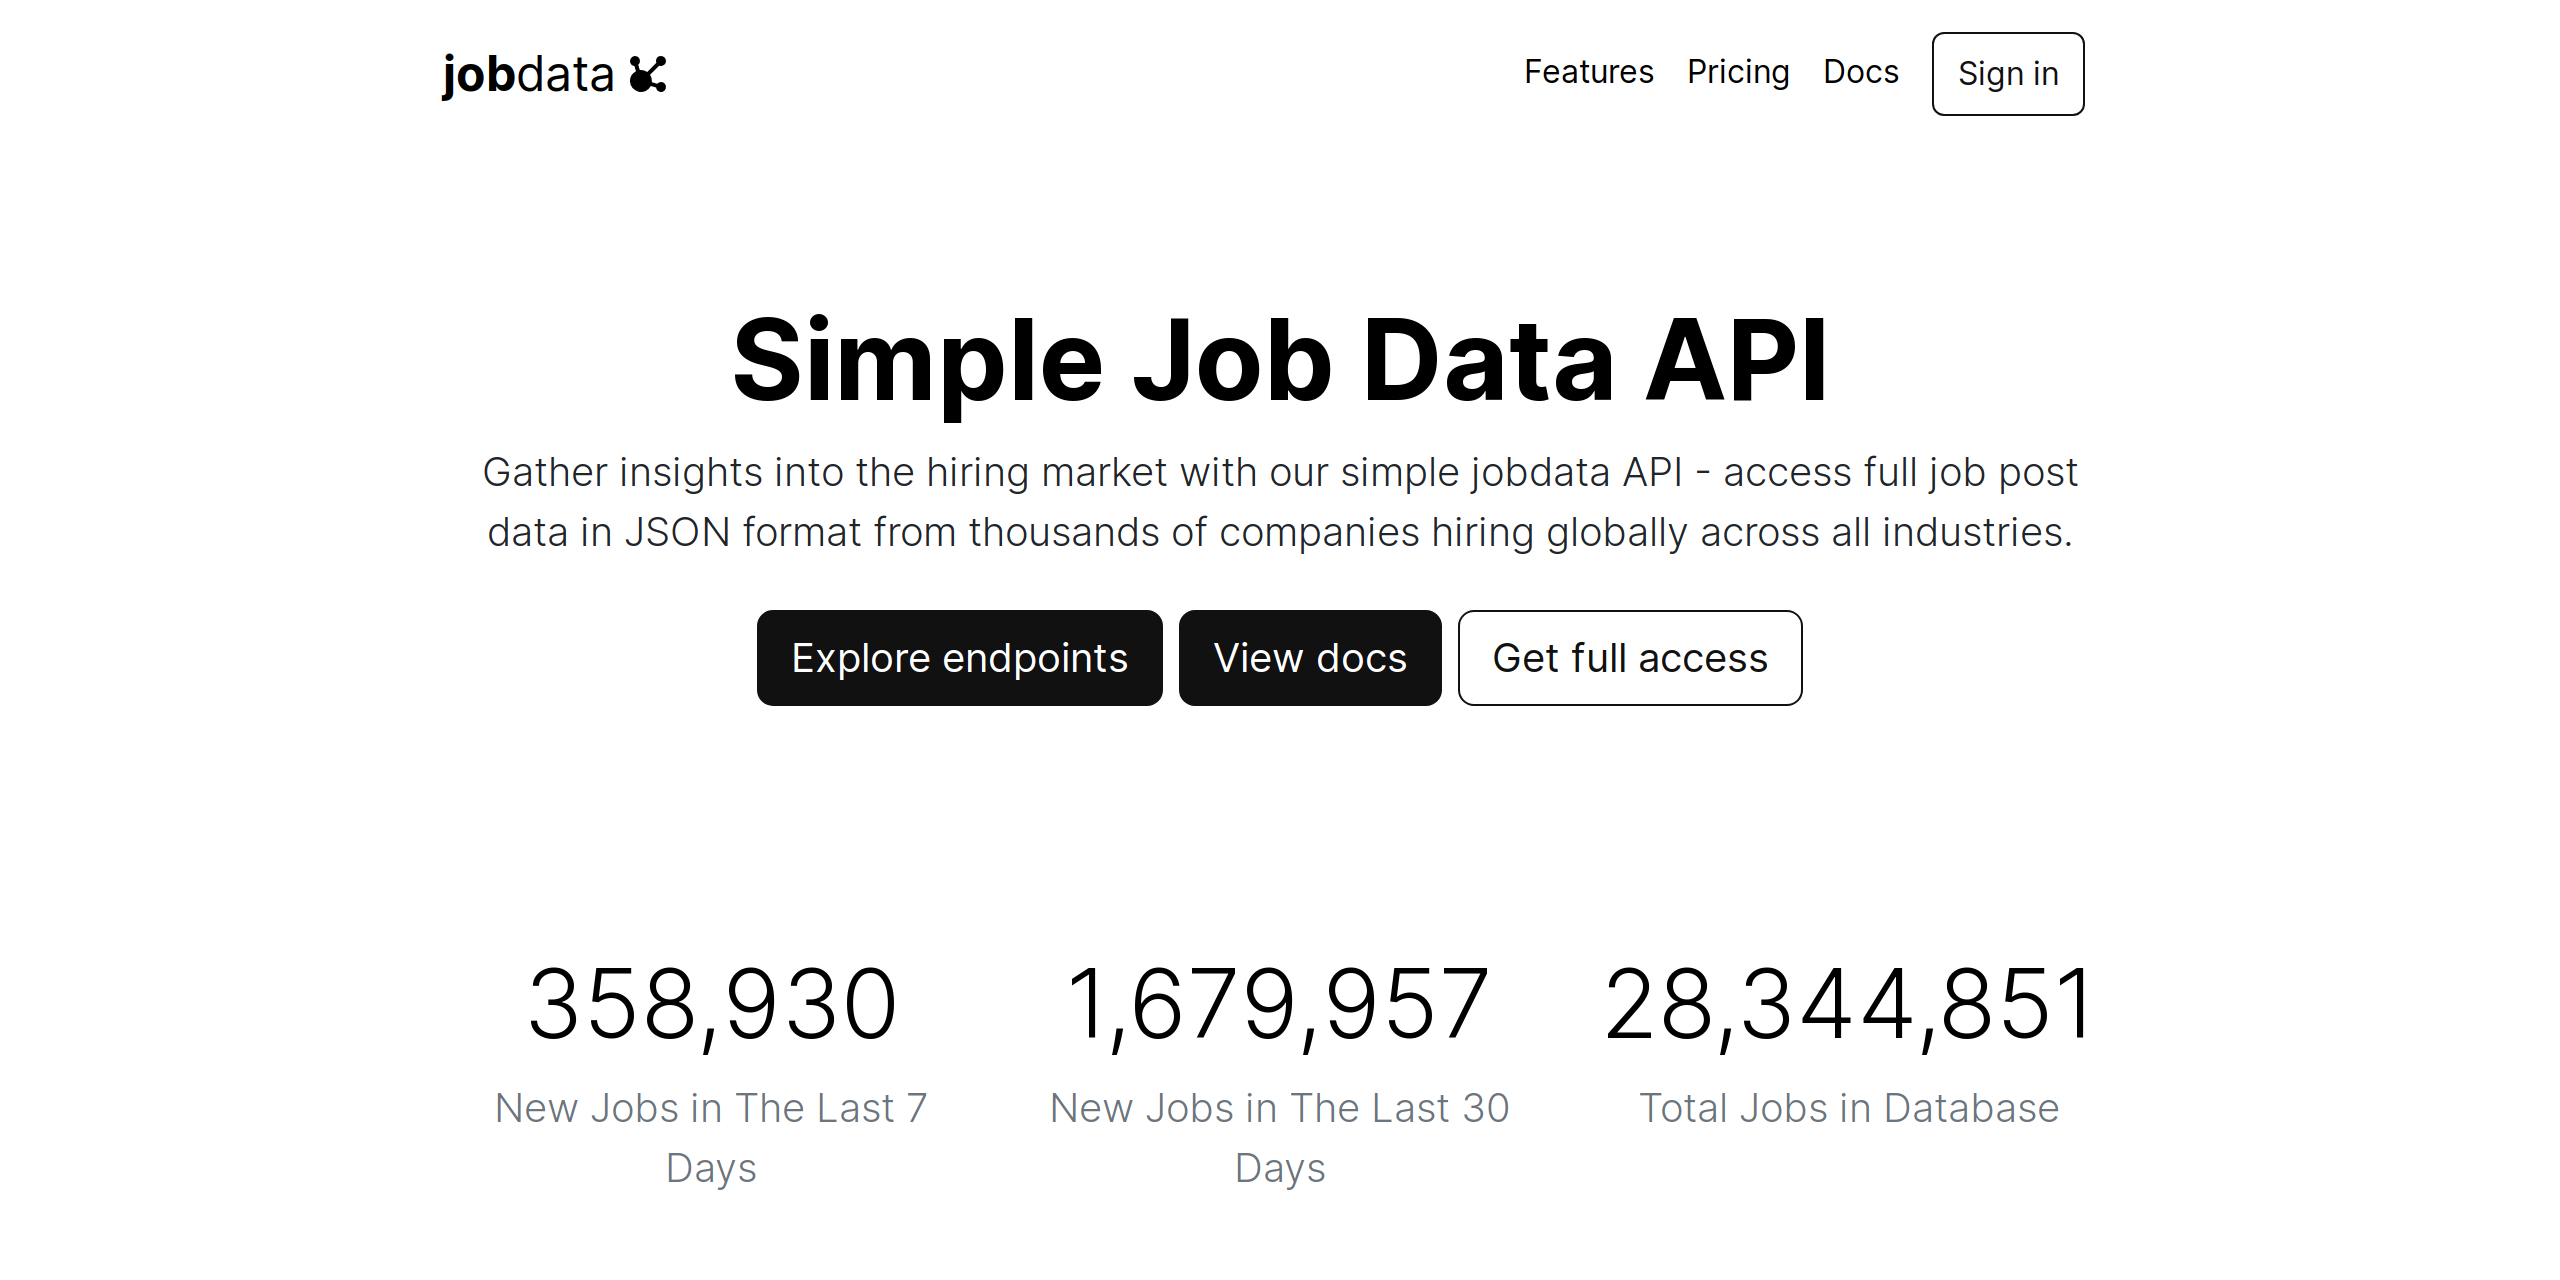Select the Simple Job Data API headline

(1280, 362)
